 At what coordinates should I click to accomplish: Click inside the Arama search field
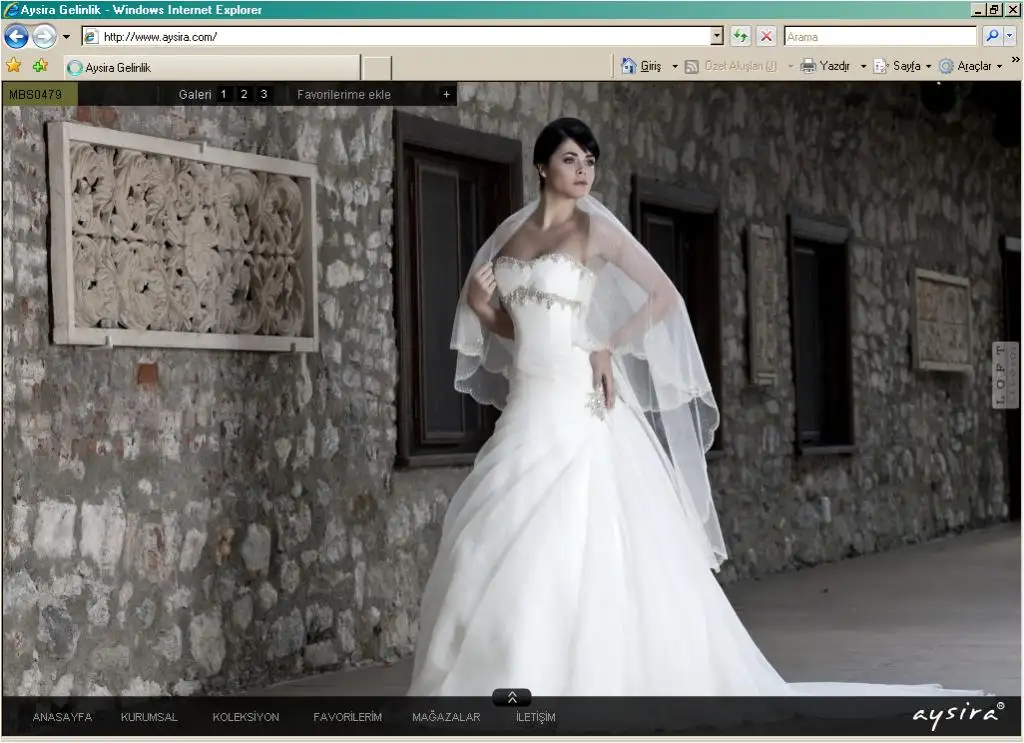coord(878,37)
